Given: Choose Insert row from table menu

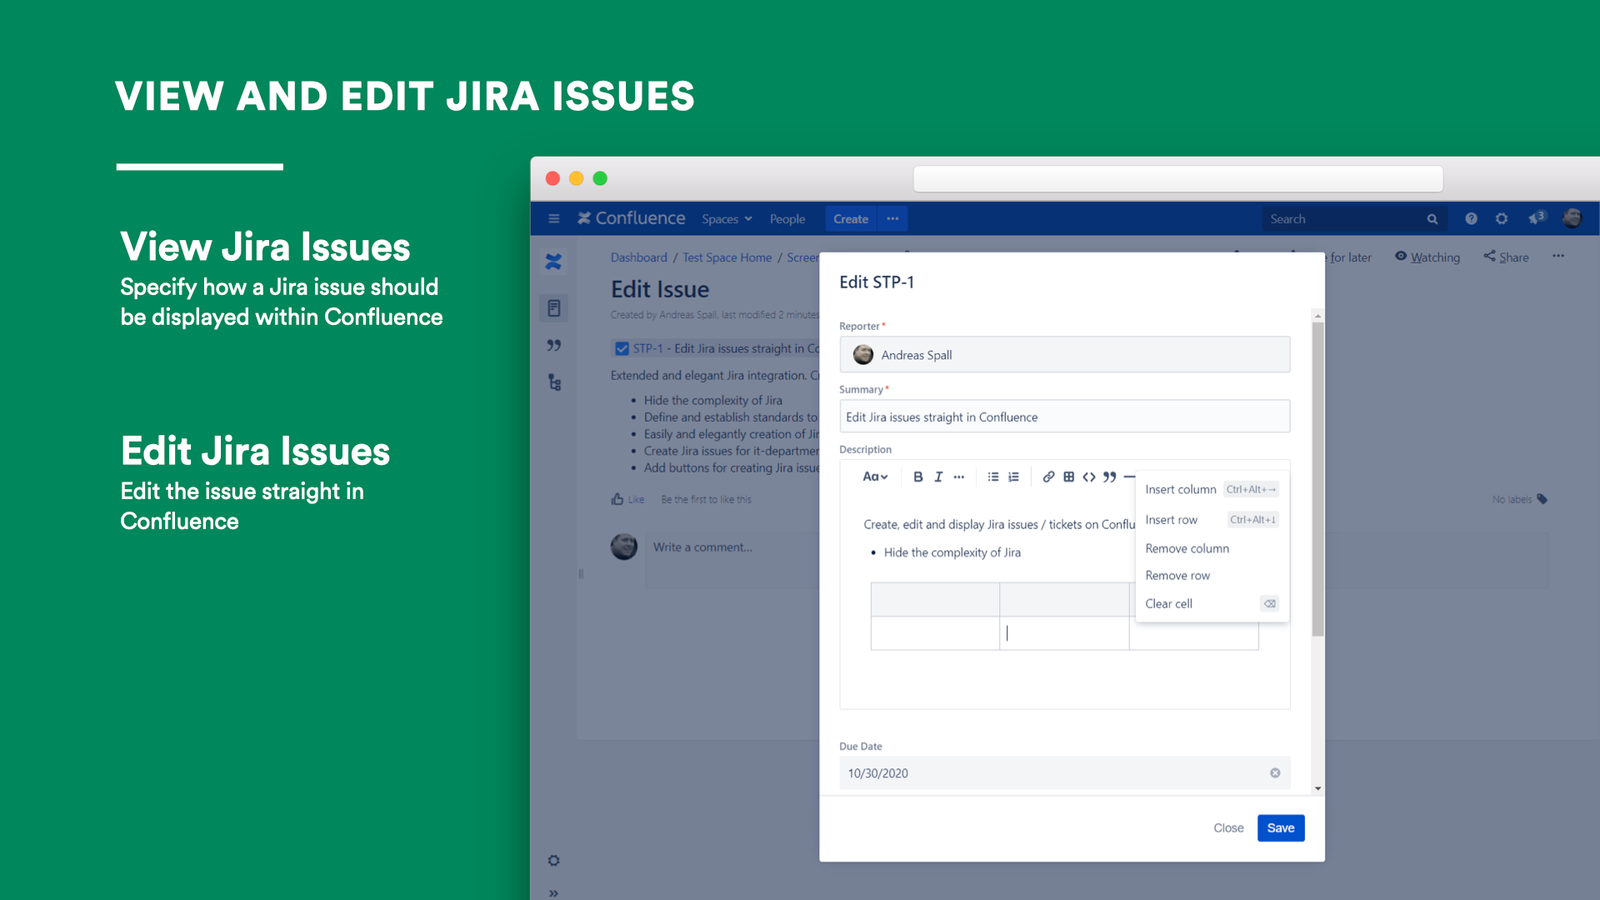Looking at the screenshot, I should pos(1212,520).
